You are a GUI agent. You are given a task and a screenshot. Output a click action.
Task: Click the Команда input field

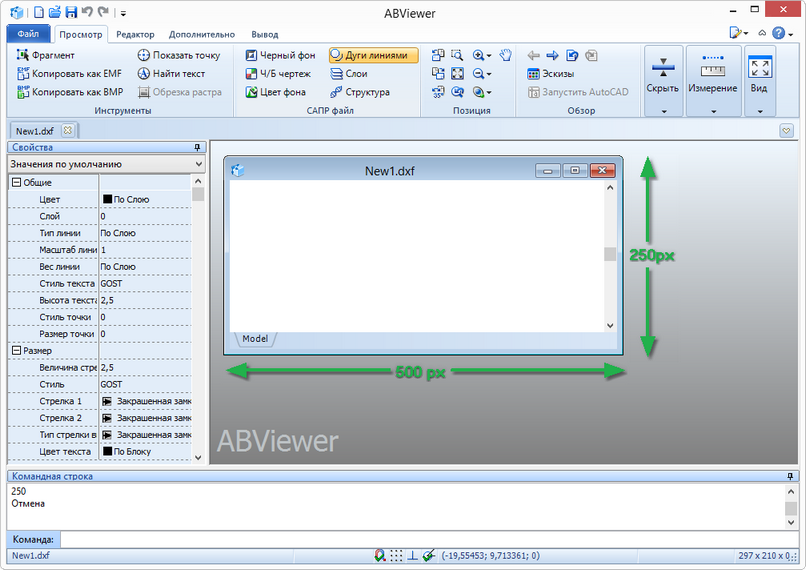(420, 539)
